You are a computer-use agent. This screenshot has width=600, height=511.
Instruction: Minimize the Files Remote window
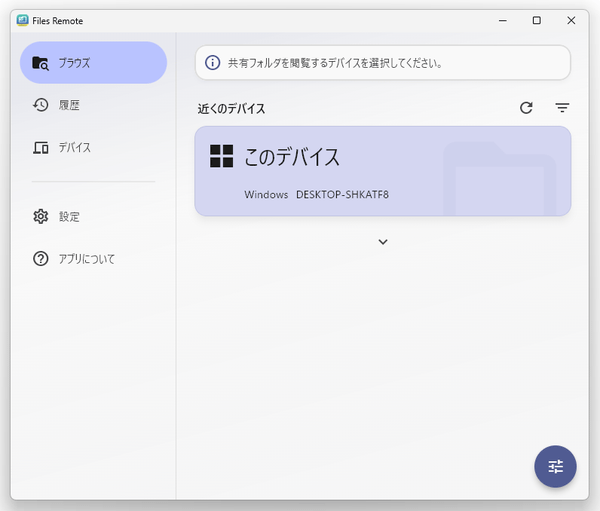pyautogui.click(x=503, y=21)
